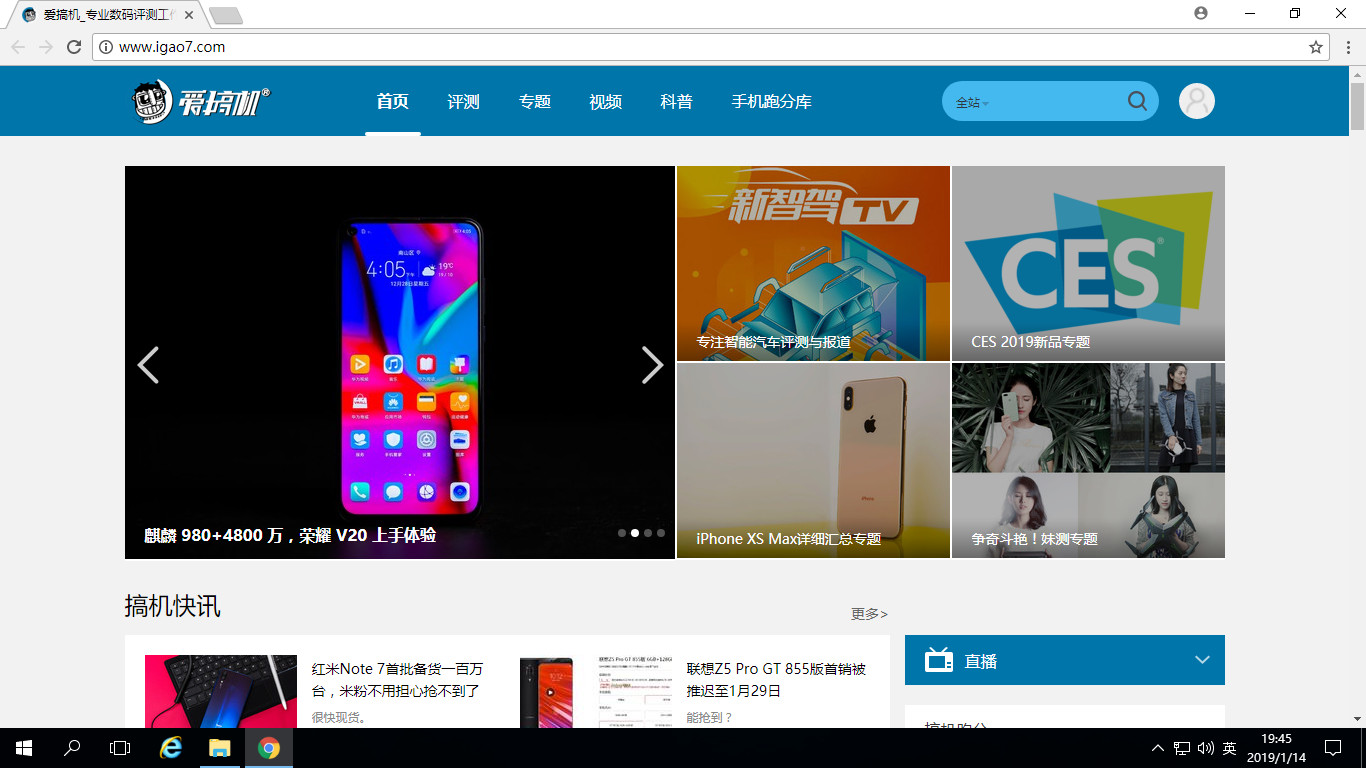Open a new tab
Screen dimensions: 1366x768
click(x=226, y=15)
